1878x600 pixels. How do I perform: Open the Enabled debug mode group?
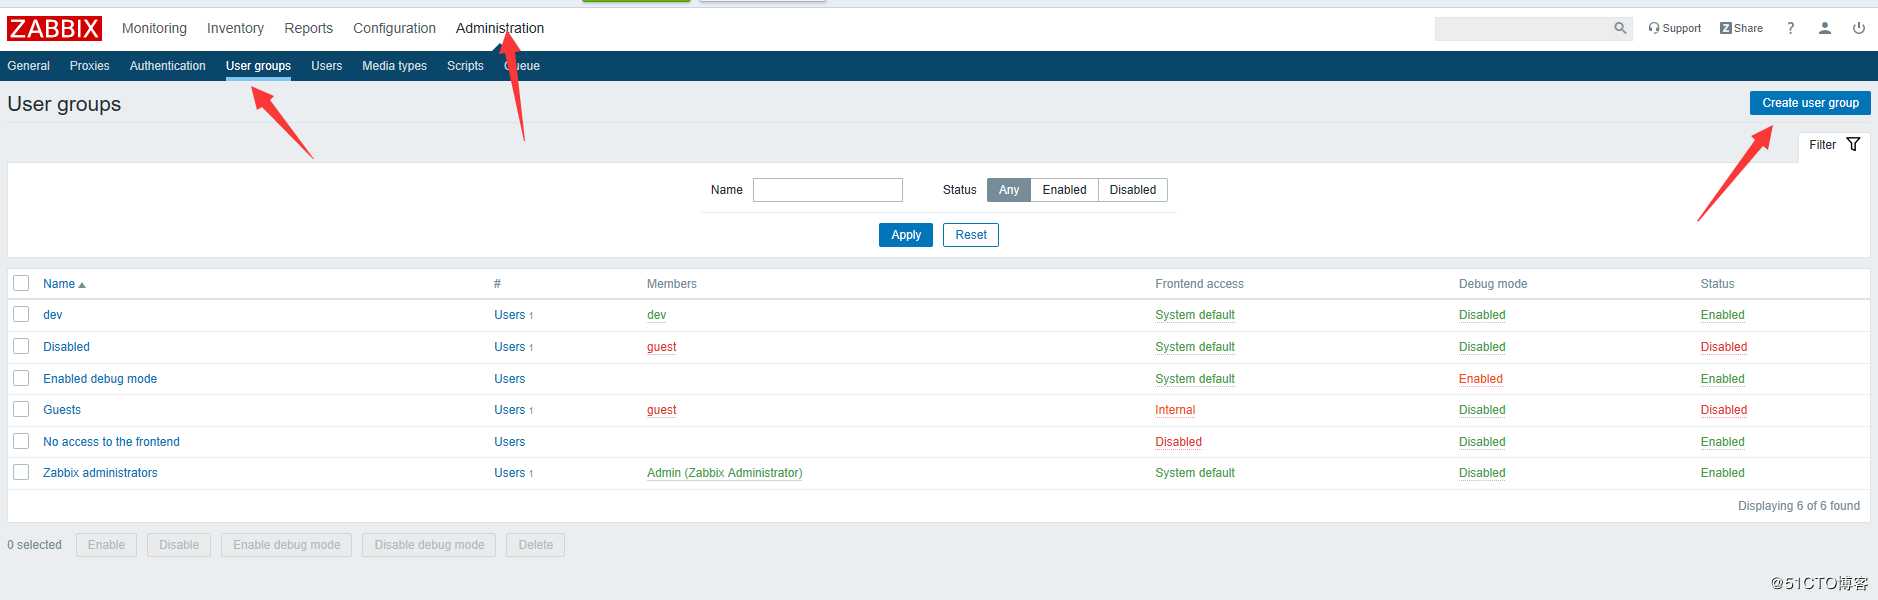(100, 379)
